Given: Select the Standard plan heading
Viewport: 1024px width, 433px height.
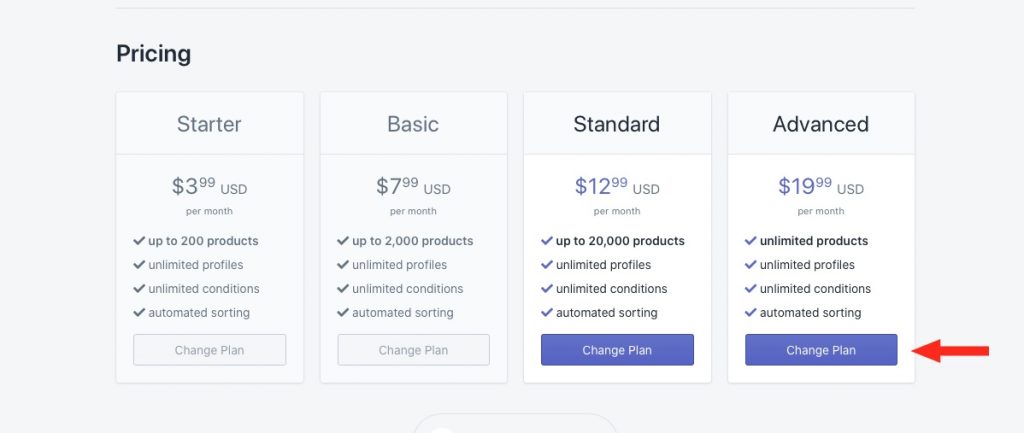Looking at the screenshot, I should tap(616, 124).
